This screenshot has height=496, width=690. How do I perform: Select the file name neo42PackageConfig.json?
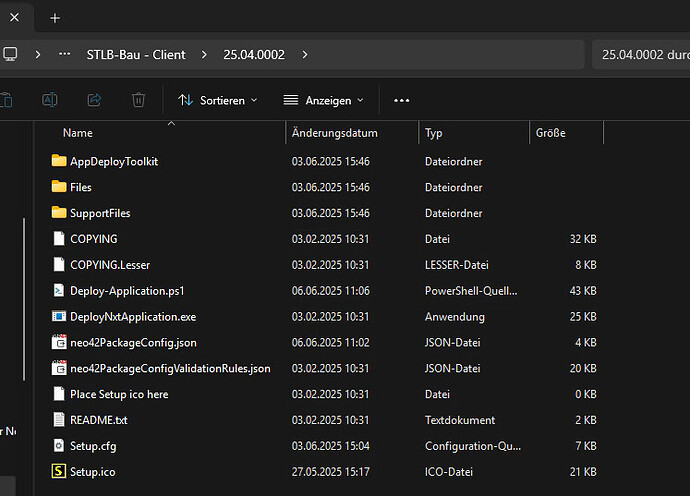pyautogui.click(x=133, y=343)
